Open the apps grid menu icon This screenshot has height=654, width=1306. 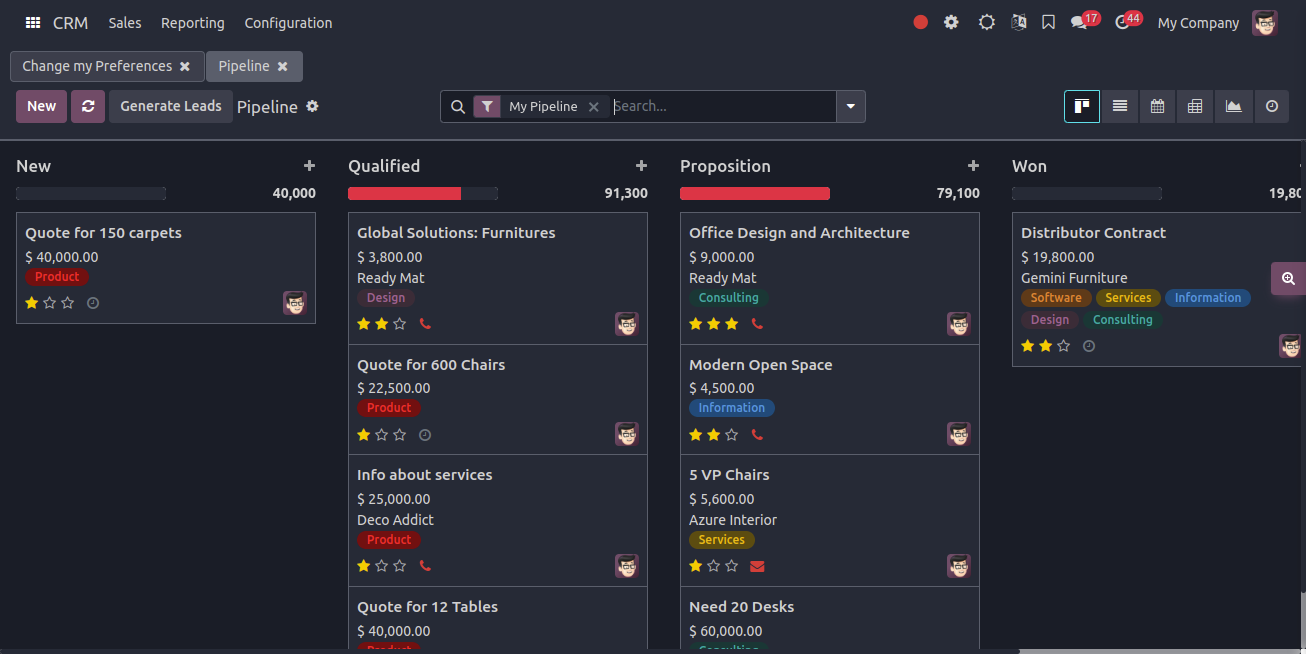click(33, 22)
